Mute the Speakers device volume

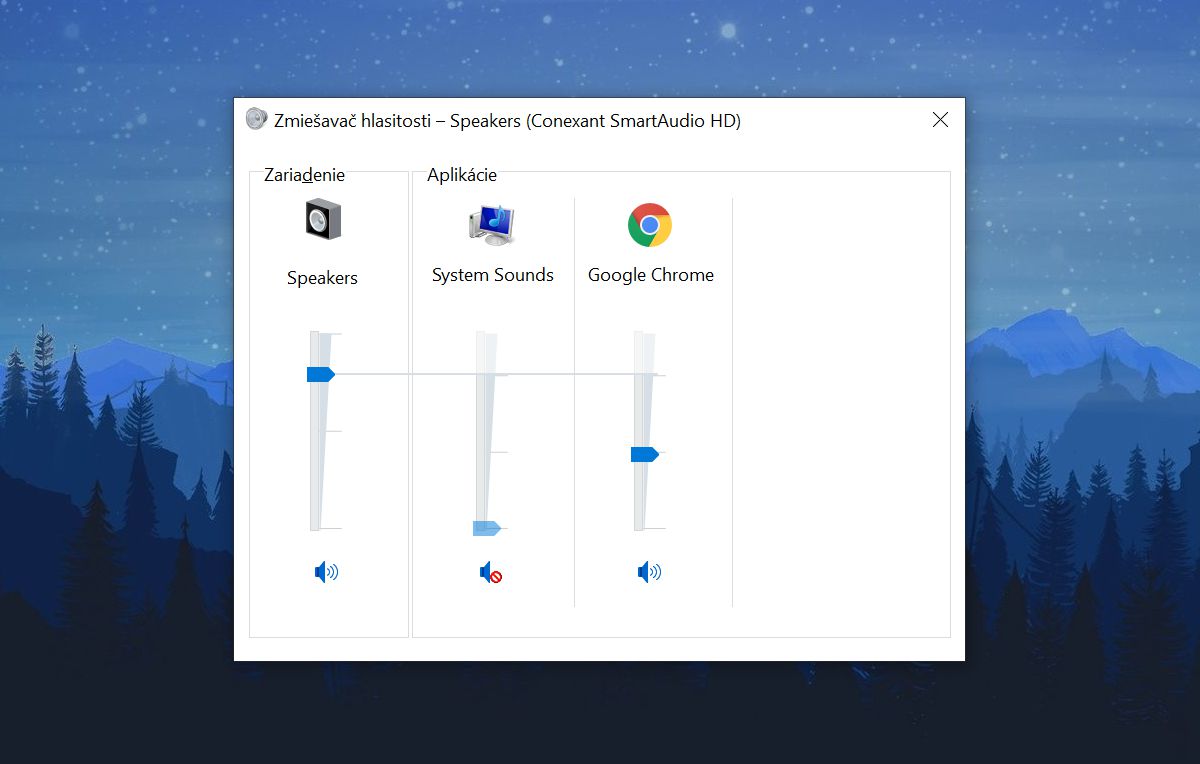pyautogui.click(x=326, y=573)
